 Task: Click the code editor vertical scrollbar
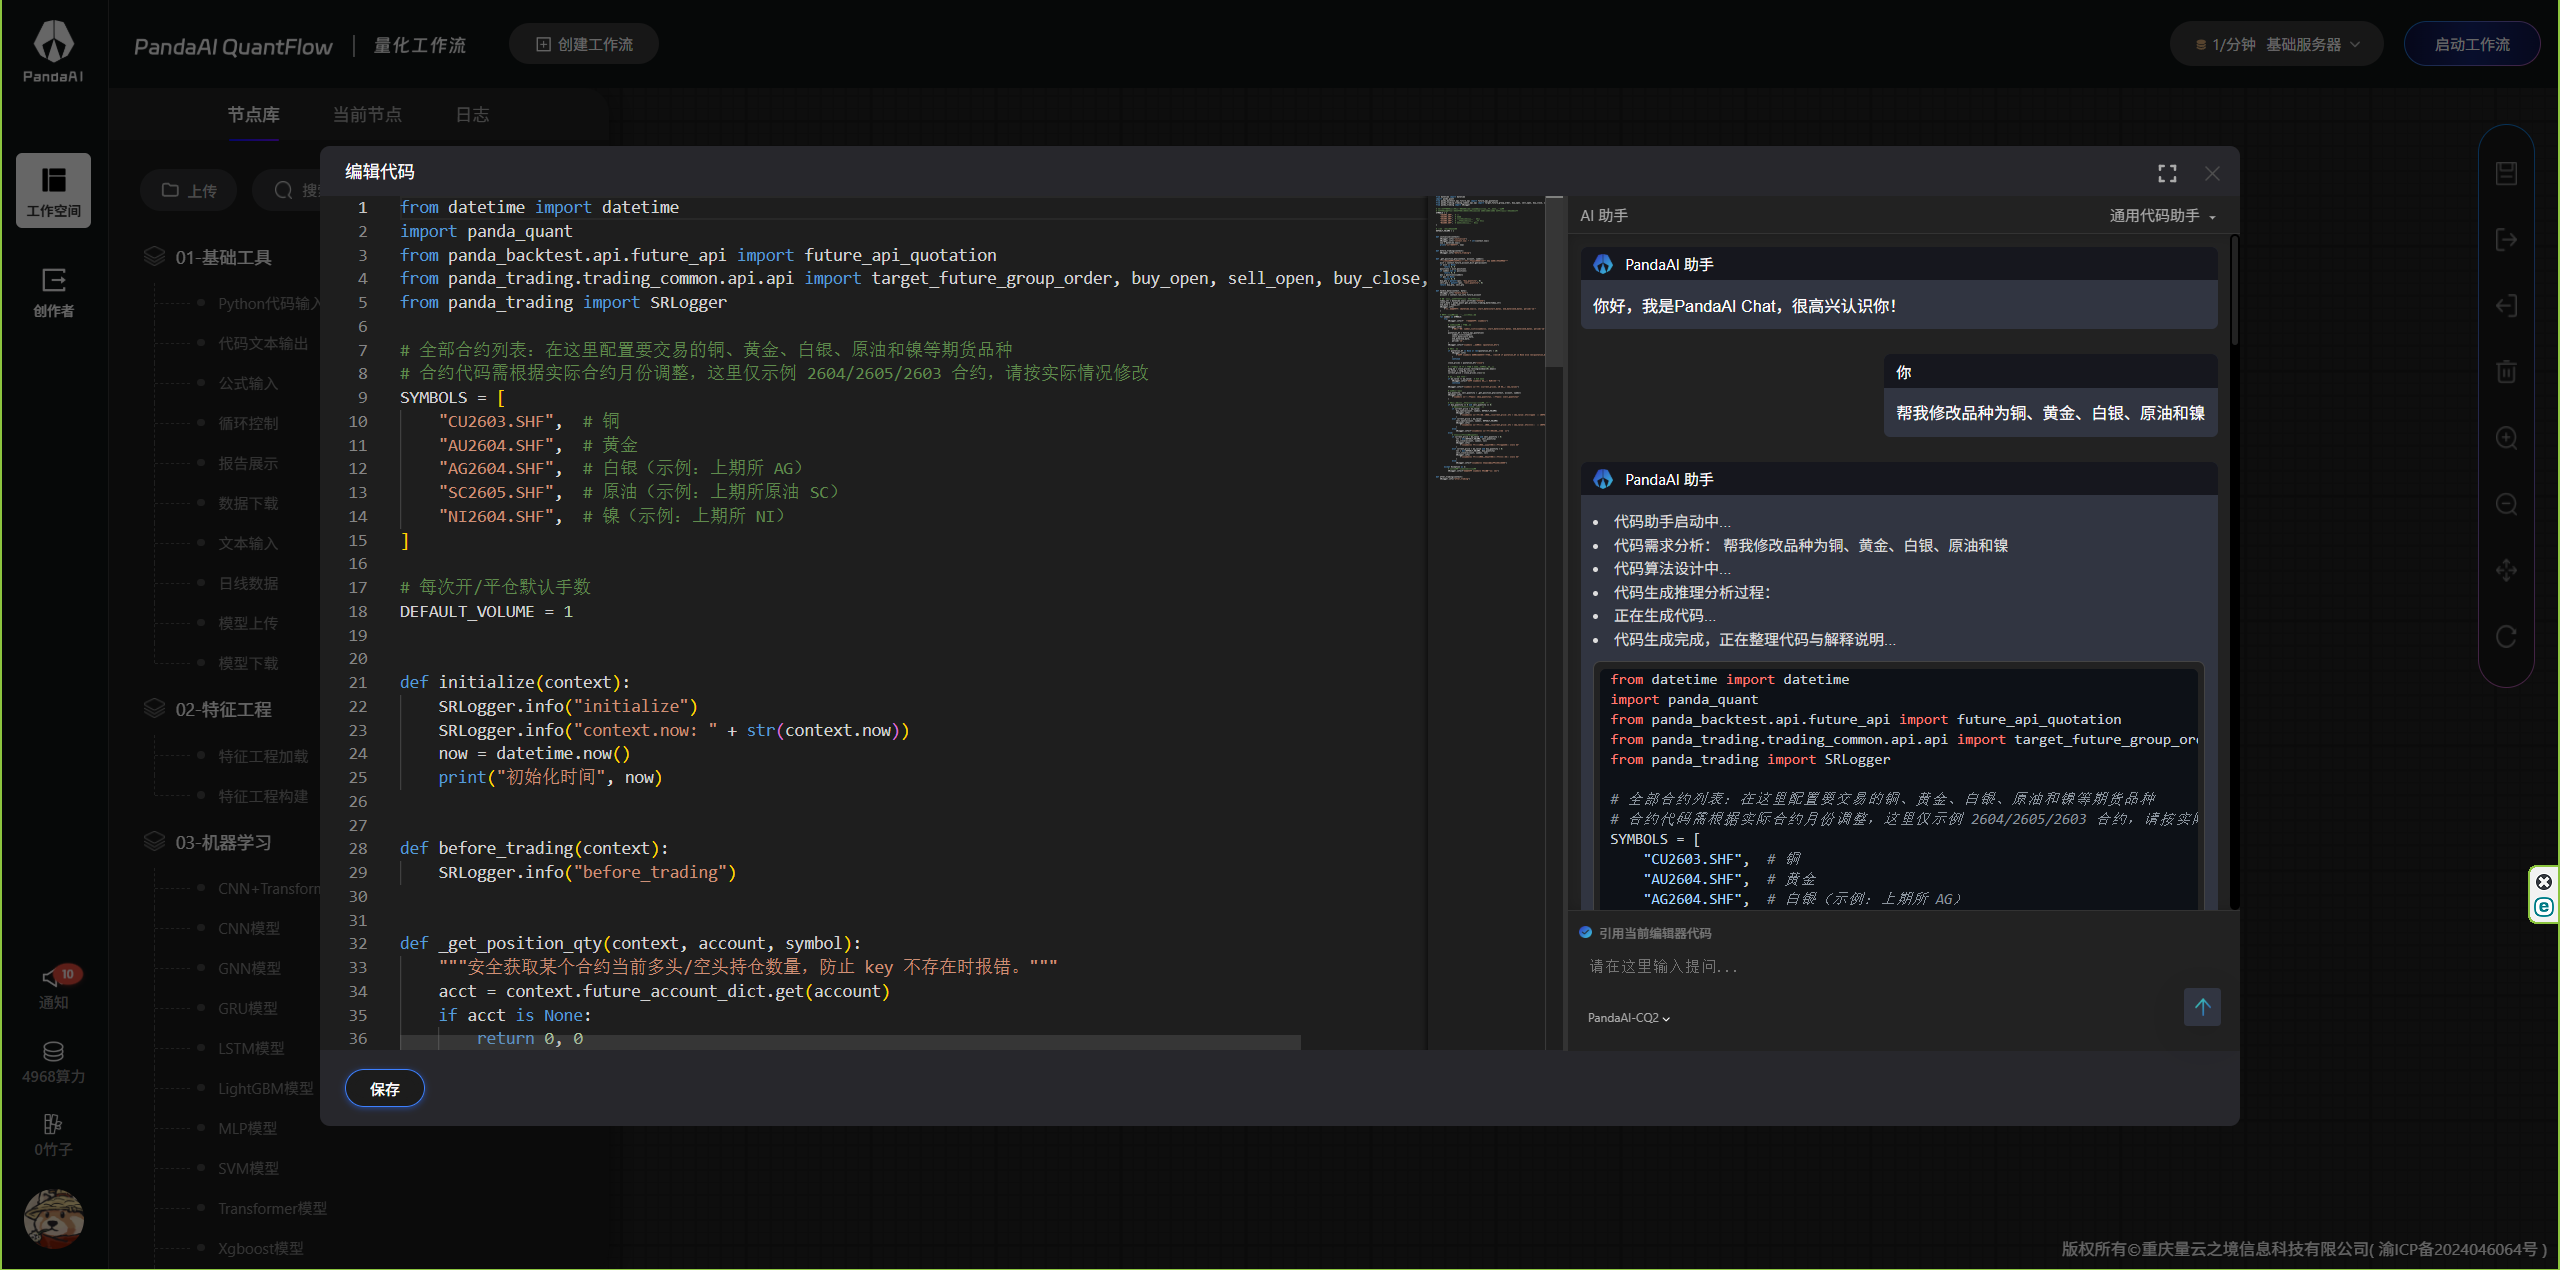pos(1554,282)
